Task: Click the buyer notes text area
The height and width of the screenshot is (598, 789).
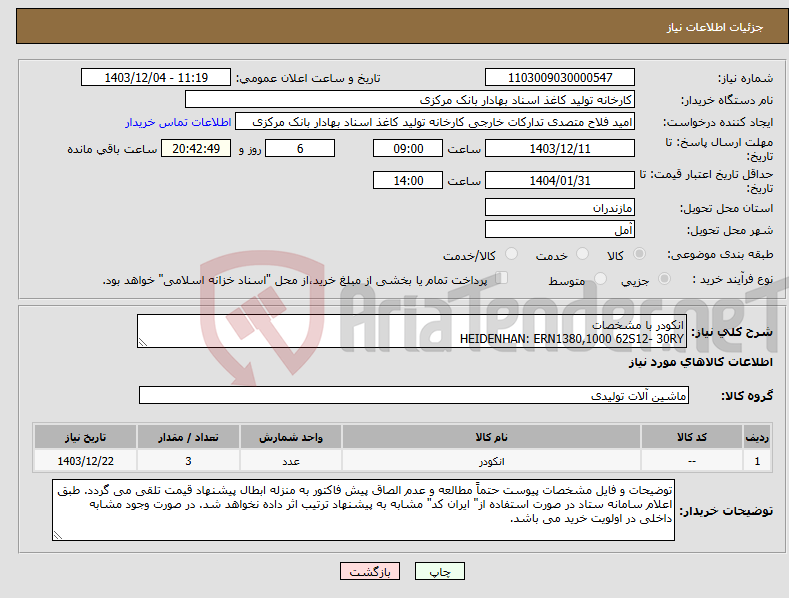Action: point(363,510)
